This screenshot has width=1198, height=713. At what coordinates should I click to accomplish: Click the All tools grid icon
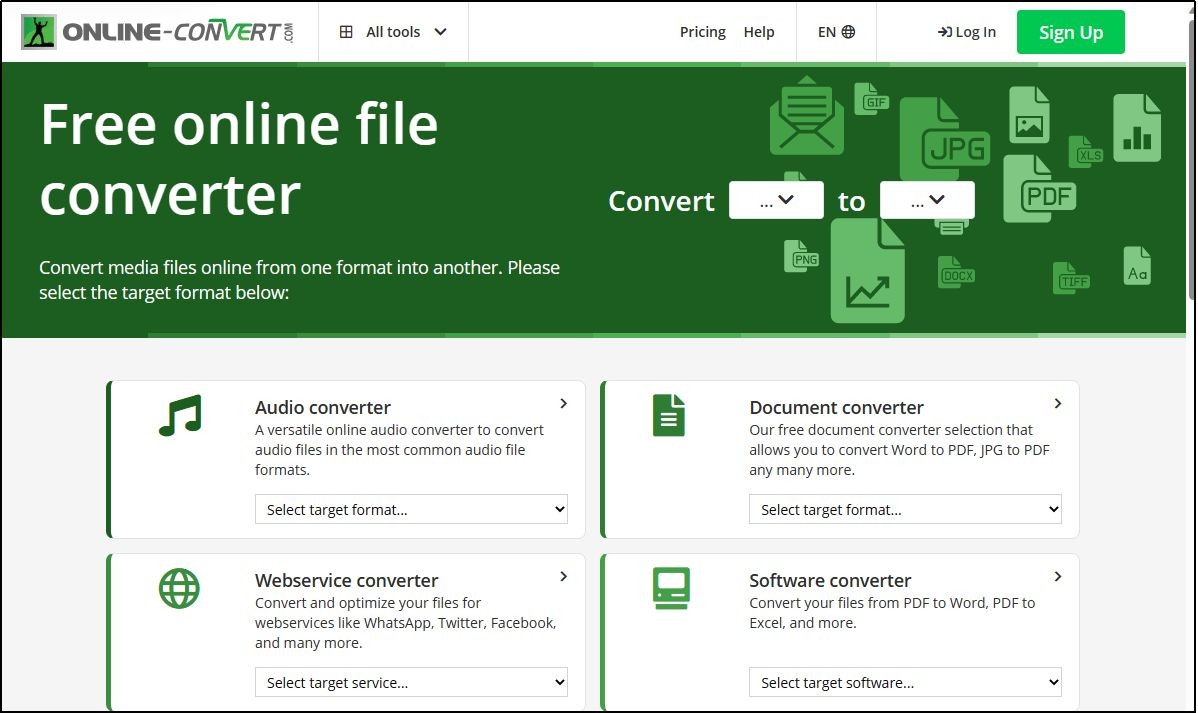click(x=346, y=32)
